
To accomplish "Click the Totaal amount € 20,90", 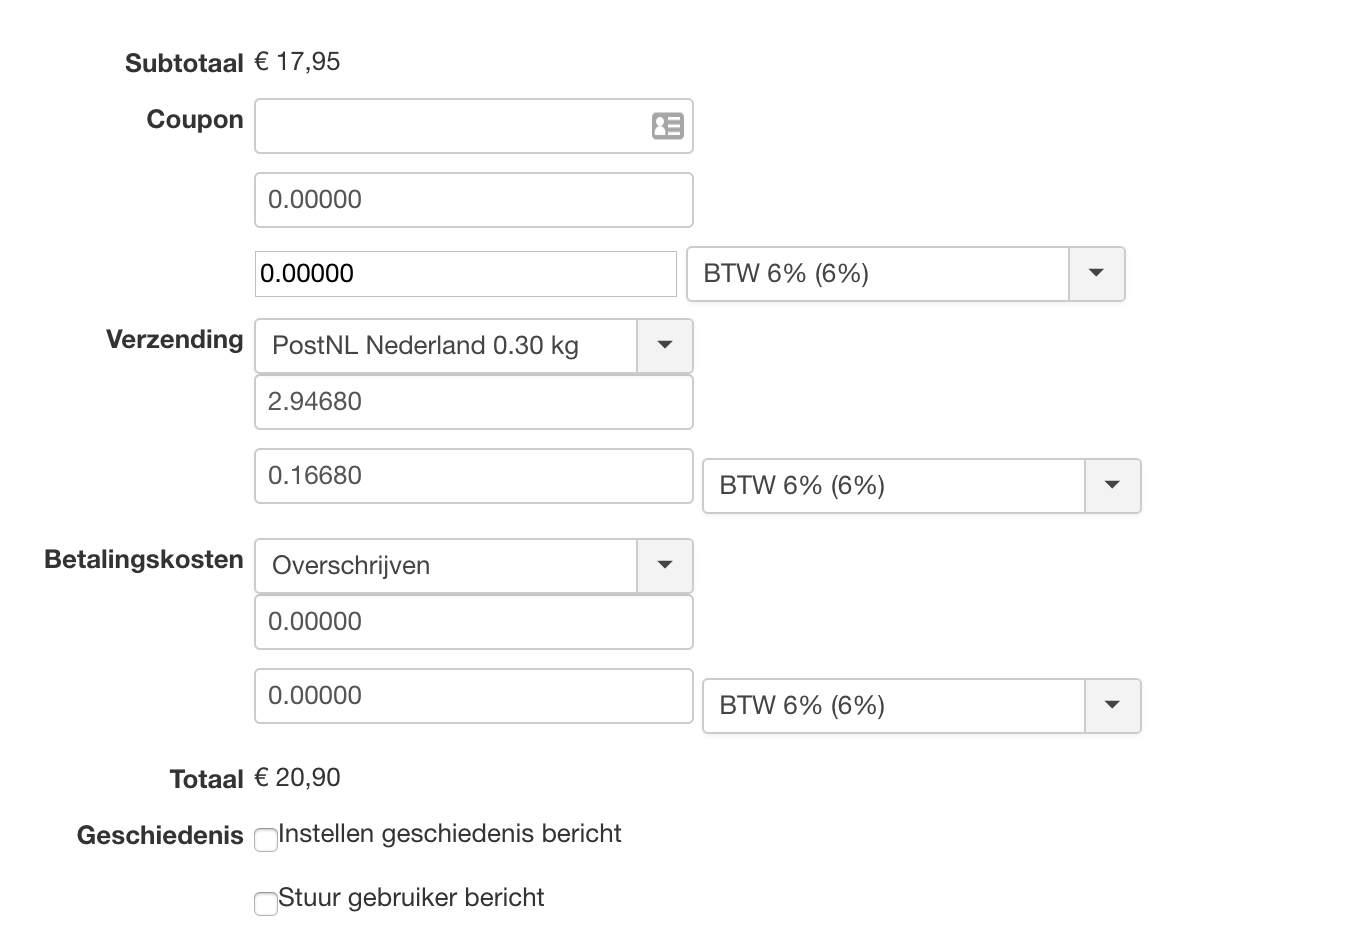I will pyautogui.click(x=298, y=778).
